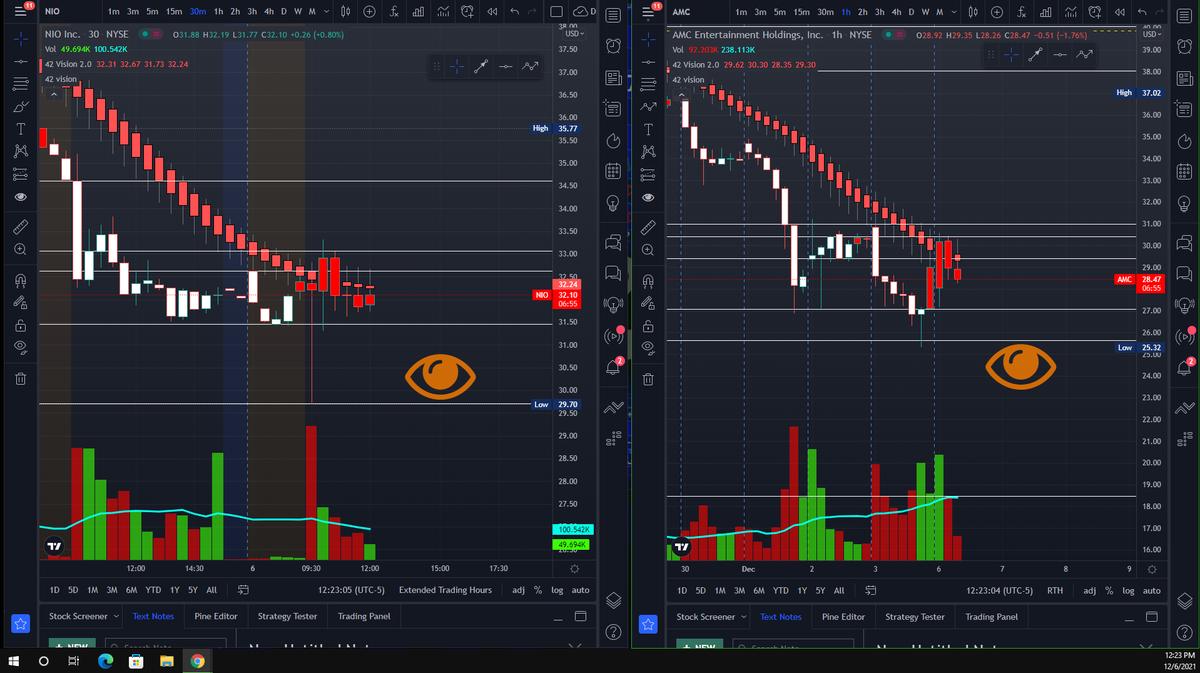Expand more timeframes chevron in AMC window
This screenshot has height=673, width=1200.
click(x=956, y=11)
